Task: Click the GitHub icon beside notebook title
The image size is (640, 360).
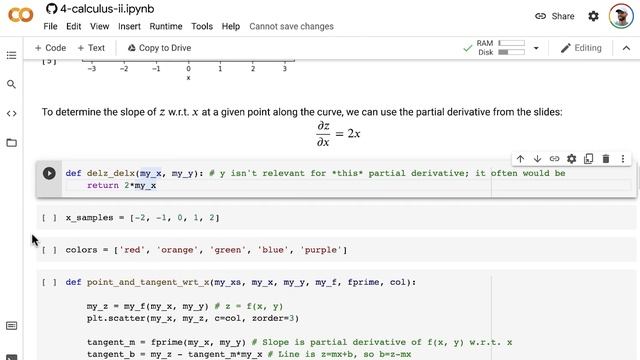Action: point(51,9)
